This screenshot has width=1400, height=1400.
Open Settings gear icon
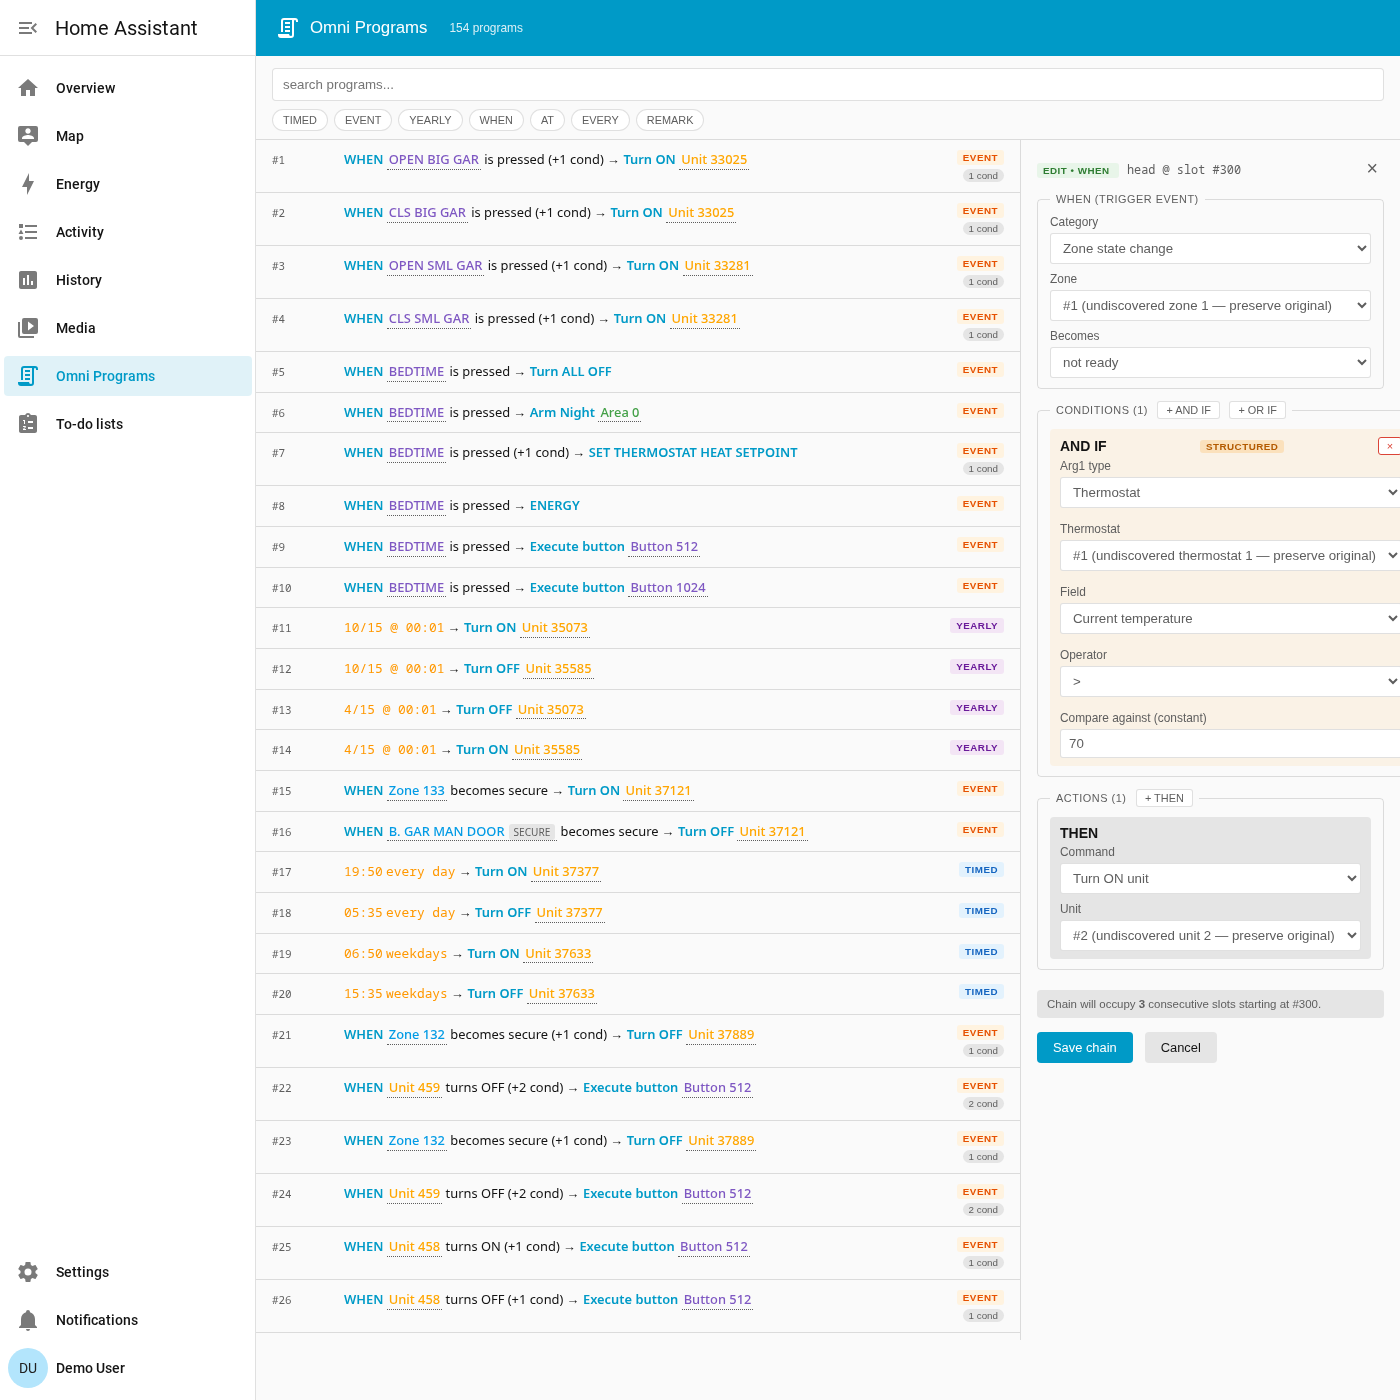pos(28,1272)
